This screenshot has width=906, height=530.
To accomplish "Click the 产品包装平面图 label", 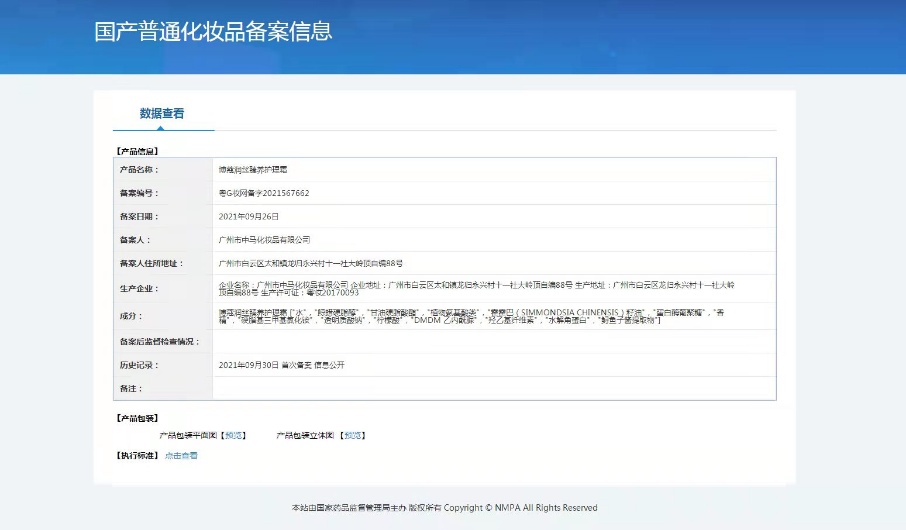I will pyautogui.click(x=188, y=435).
